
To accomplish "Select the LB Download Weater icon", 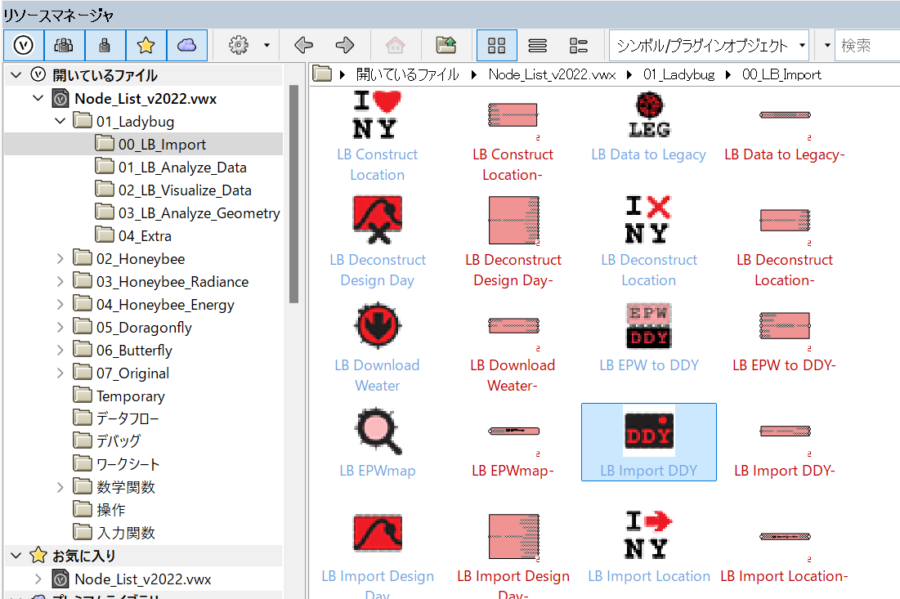I will point(377,325).
